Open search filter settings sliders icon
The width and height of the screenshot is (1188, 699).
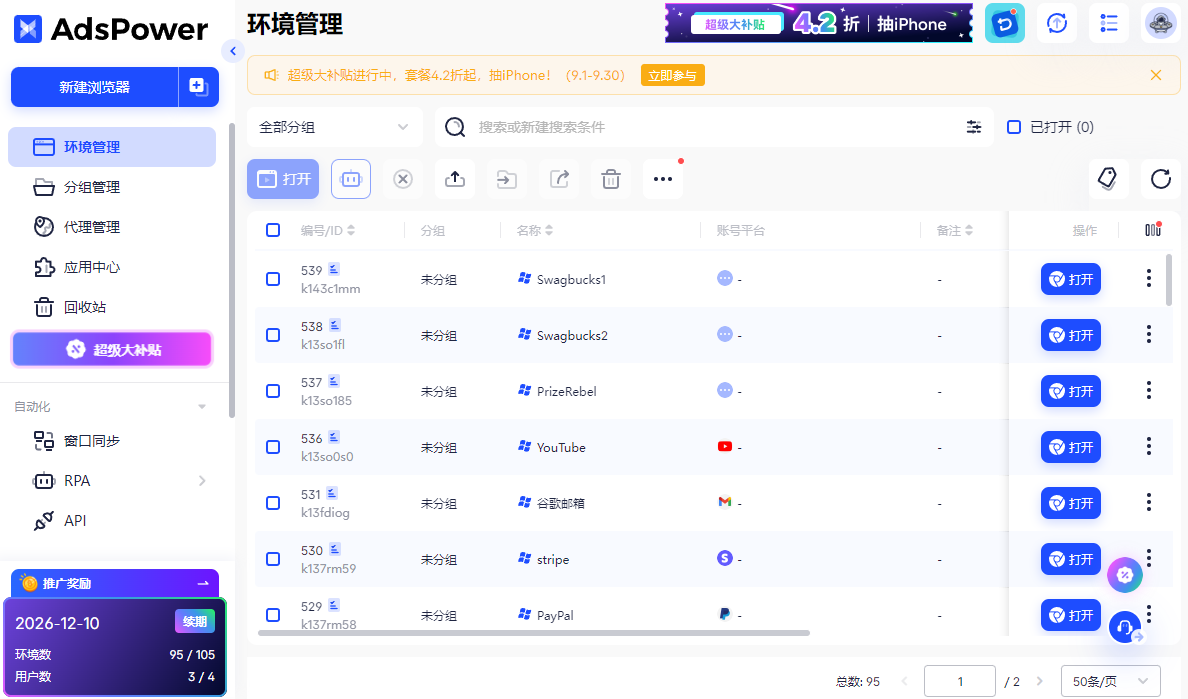pos(974,127)
